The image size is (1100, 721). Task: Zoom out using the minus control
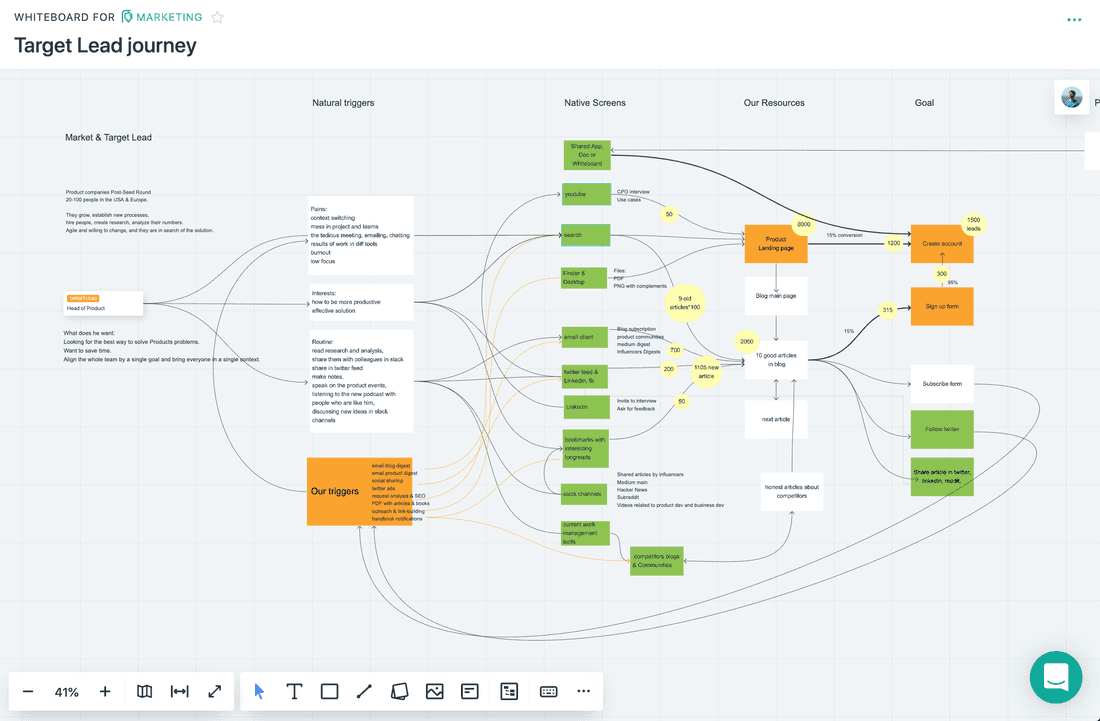click(27, 691)
